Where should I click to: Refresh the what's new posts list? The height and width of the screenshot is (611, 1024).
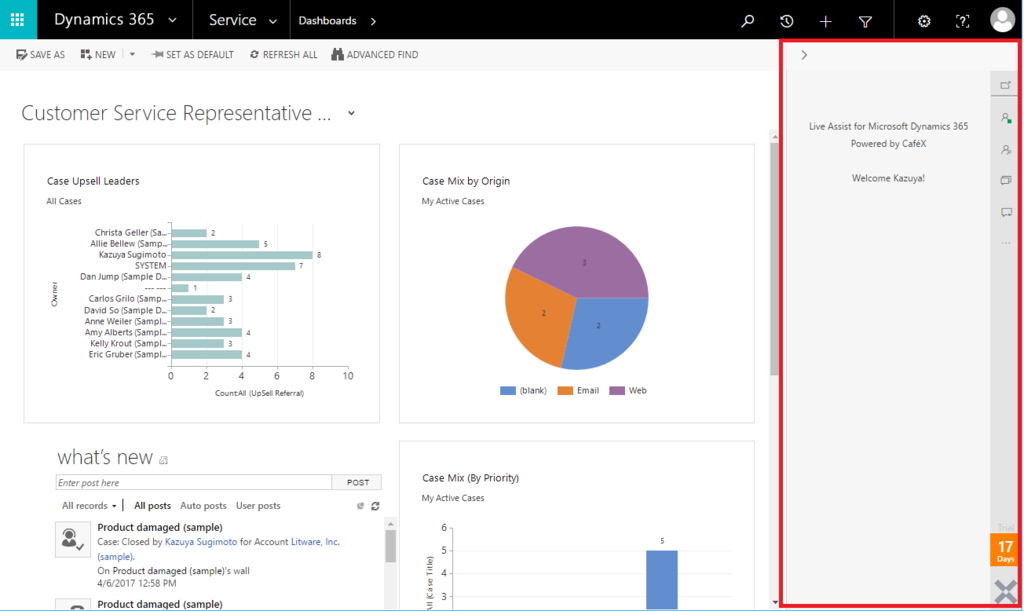point(376,506)
